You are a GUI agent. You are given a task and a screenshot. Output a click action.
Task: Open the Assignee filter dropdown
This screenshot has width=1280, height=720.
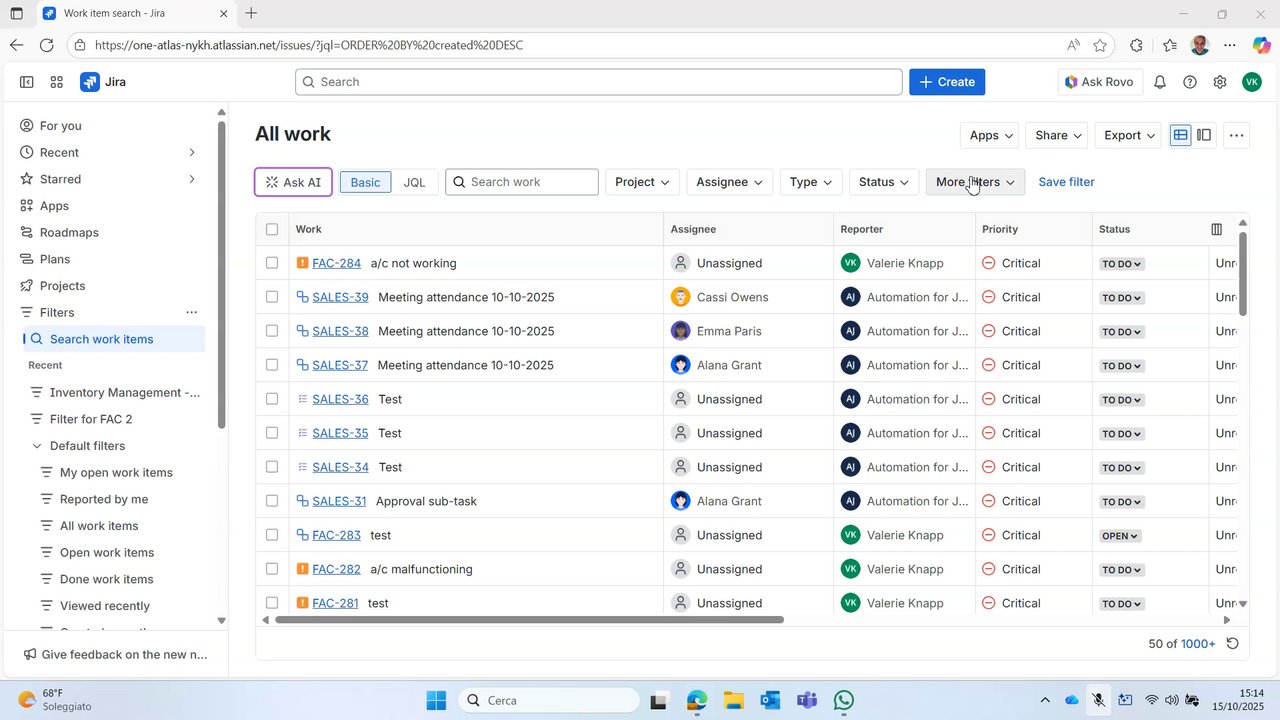[730, 182]
